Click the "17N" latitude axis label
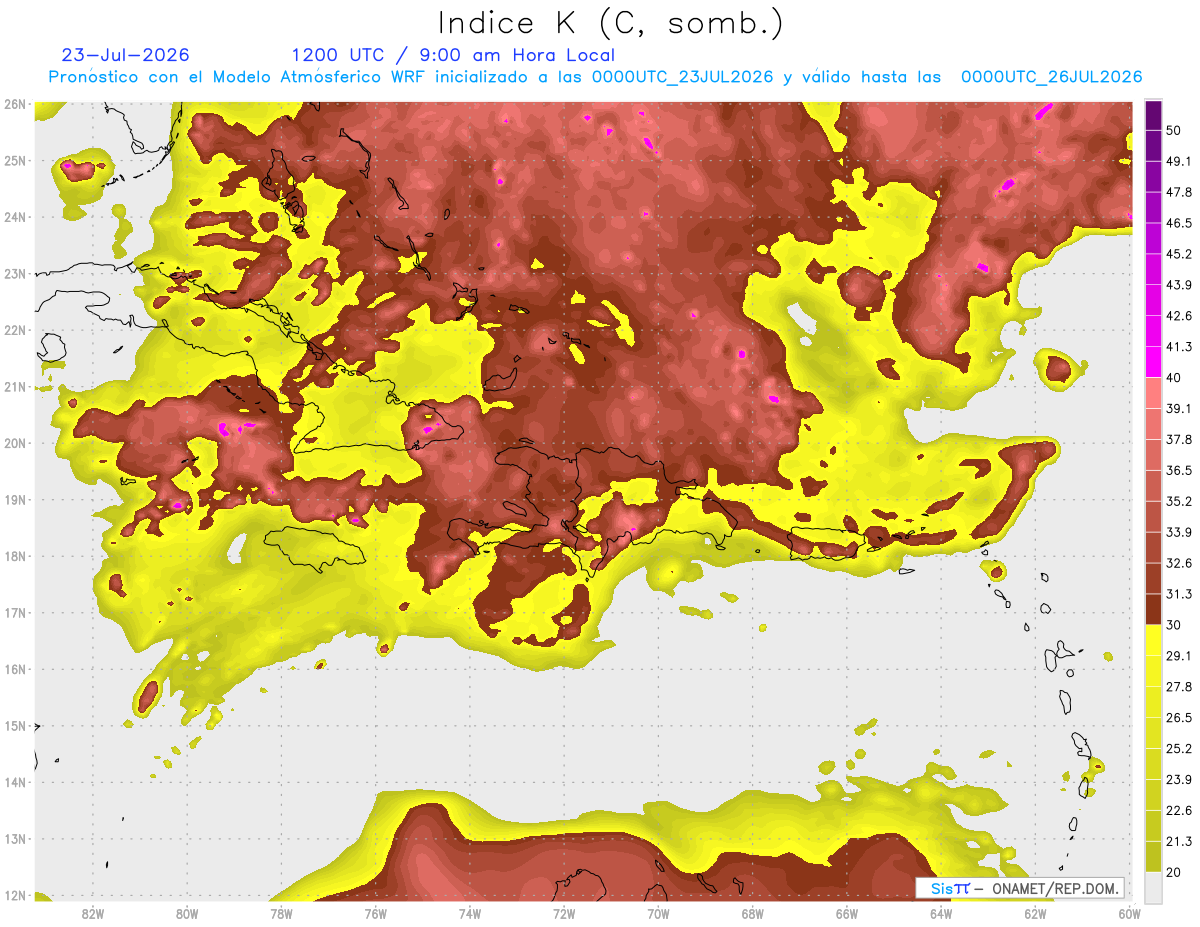This screenshot has width=1200, height=927. tap(15, 613)
